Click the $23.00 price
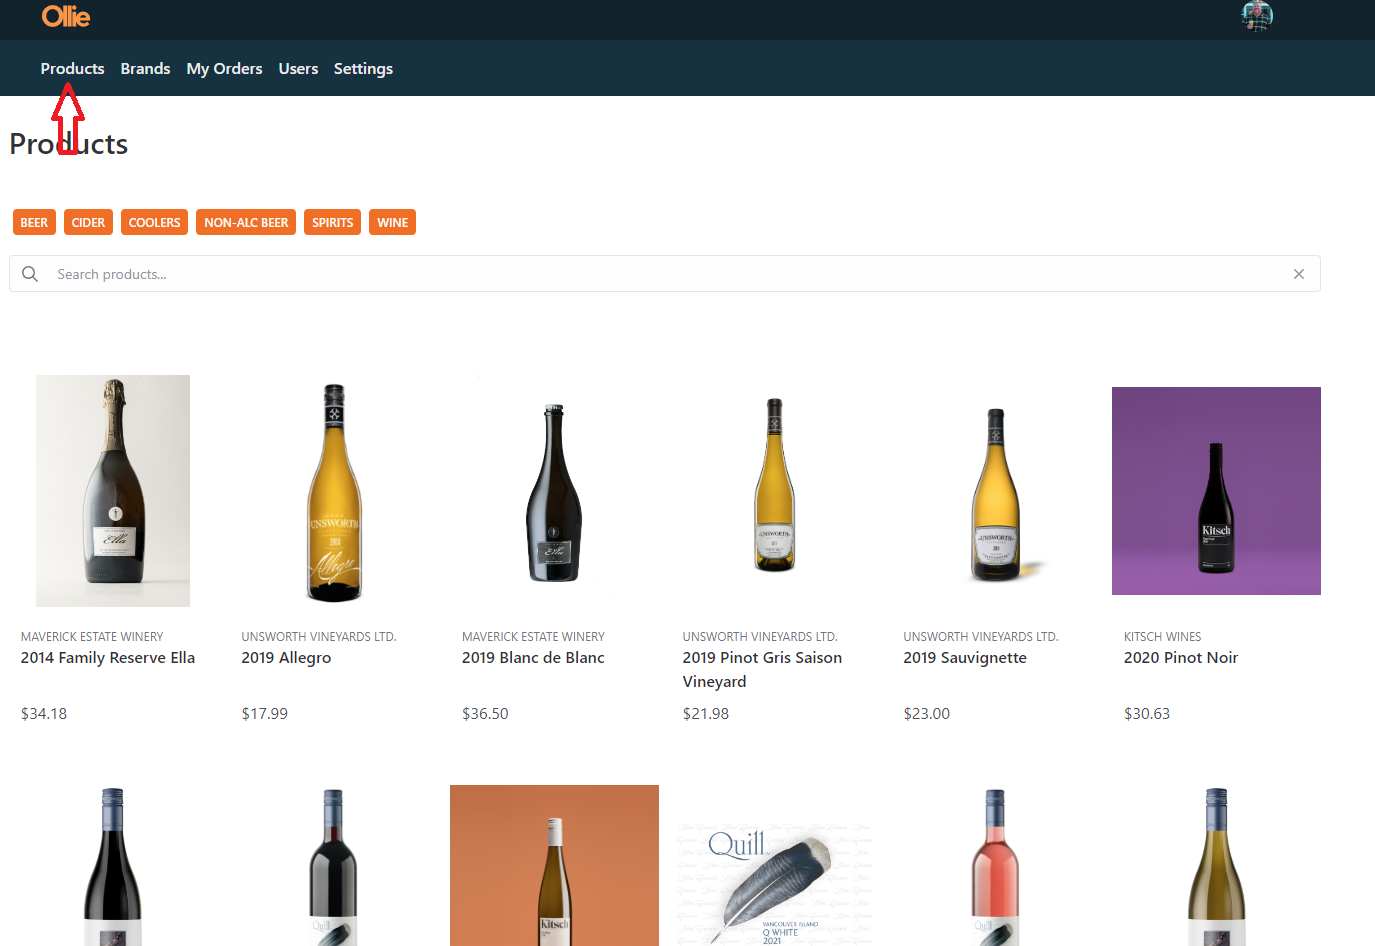Viewport: 1375px width, 946px height. [x=927, y=714]
